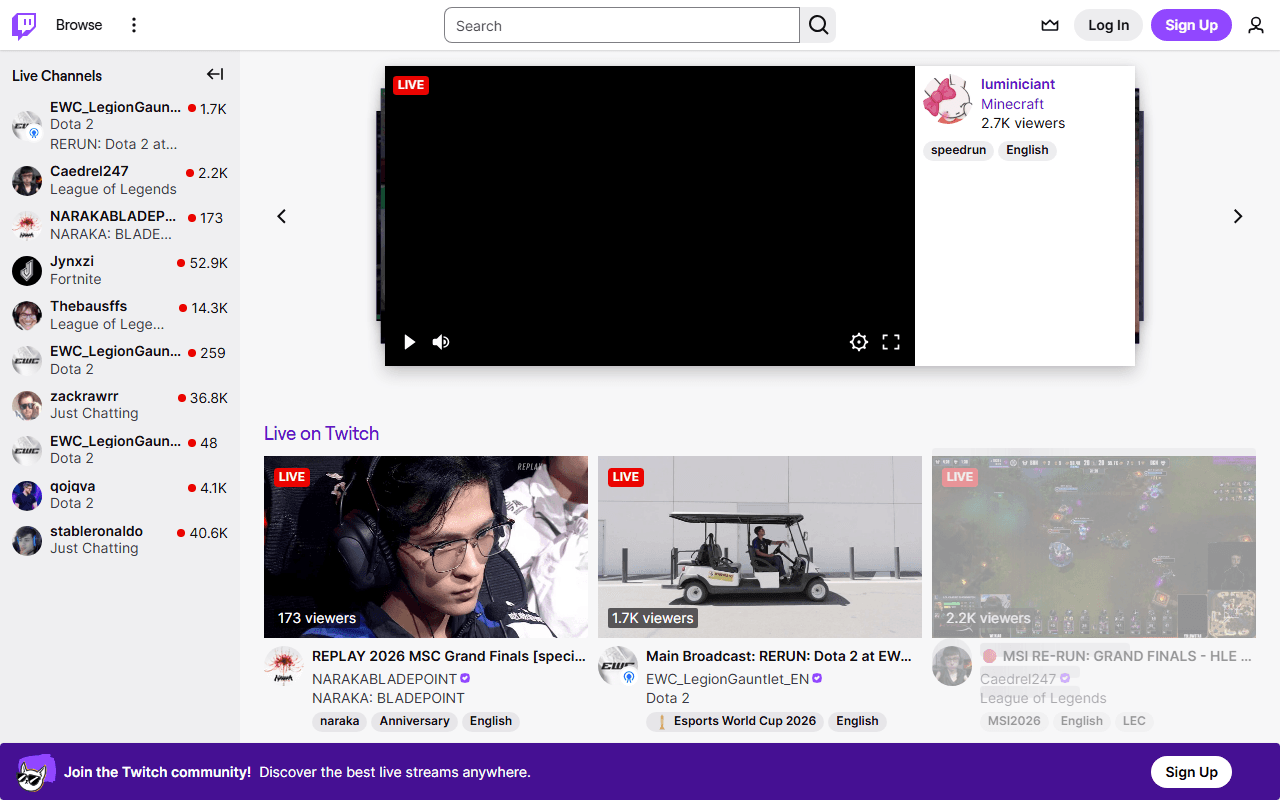Open the REPLAY 2026 MSC Grand Finals thumbnail
1280x800 pixels.
point(426,547)
